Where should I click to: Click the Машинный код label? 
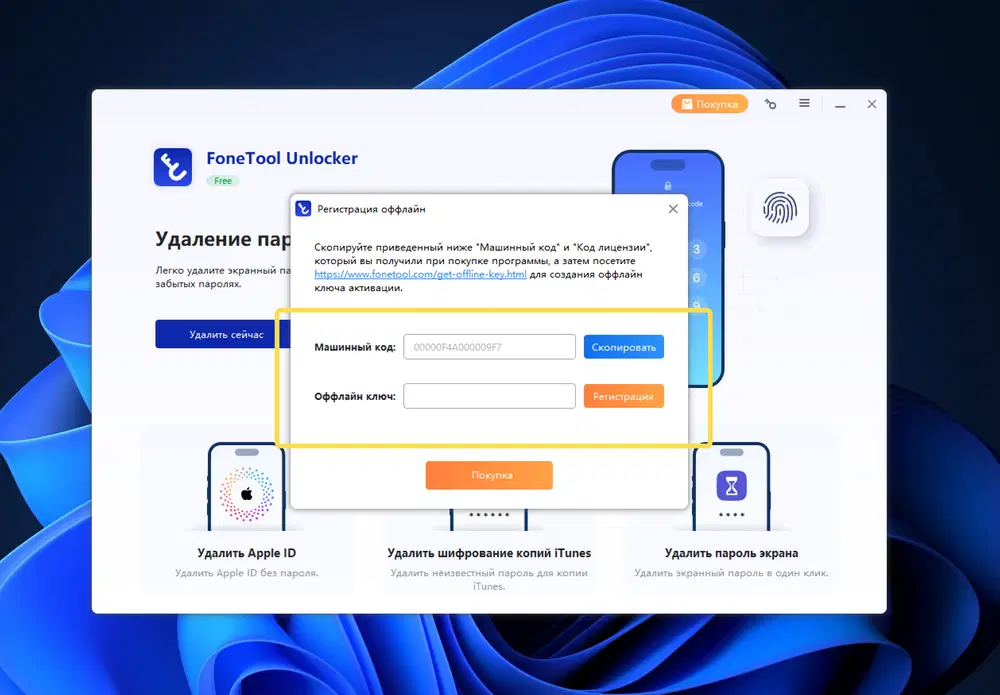coord(355,348)
